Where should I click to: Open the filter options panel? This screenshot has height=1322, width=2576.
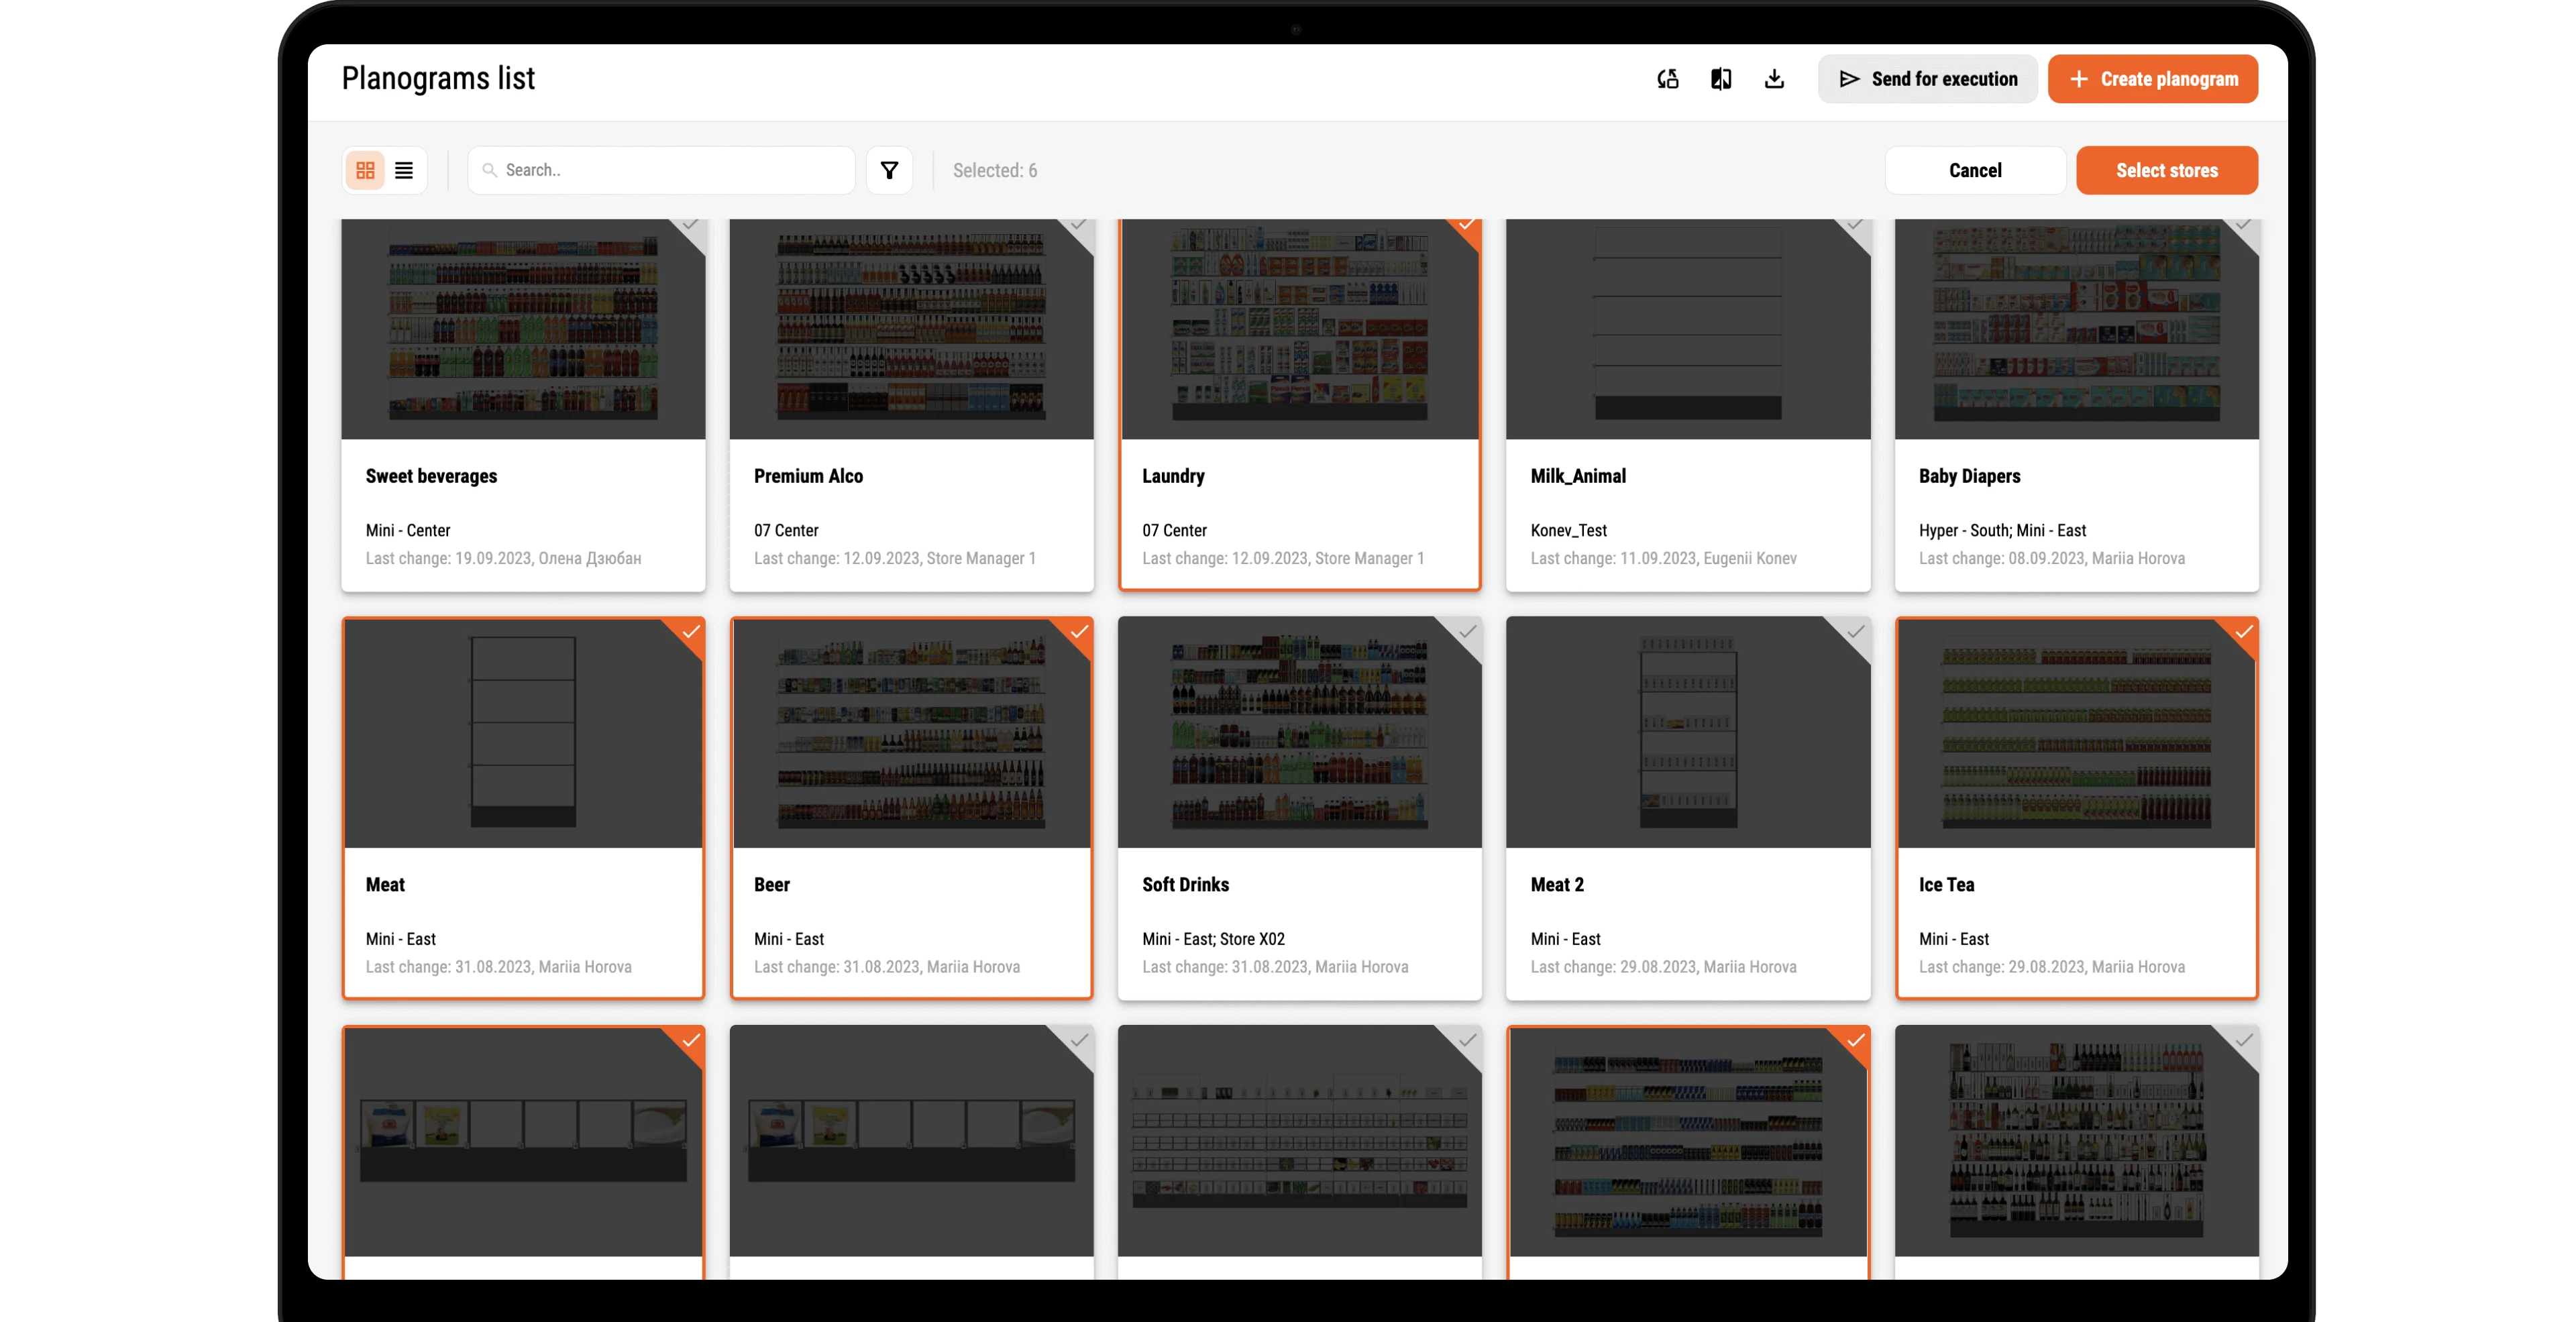point(889,170)
